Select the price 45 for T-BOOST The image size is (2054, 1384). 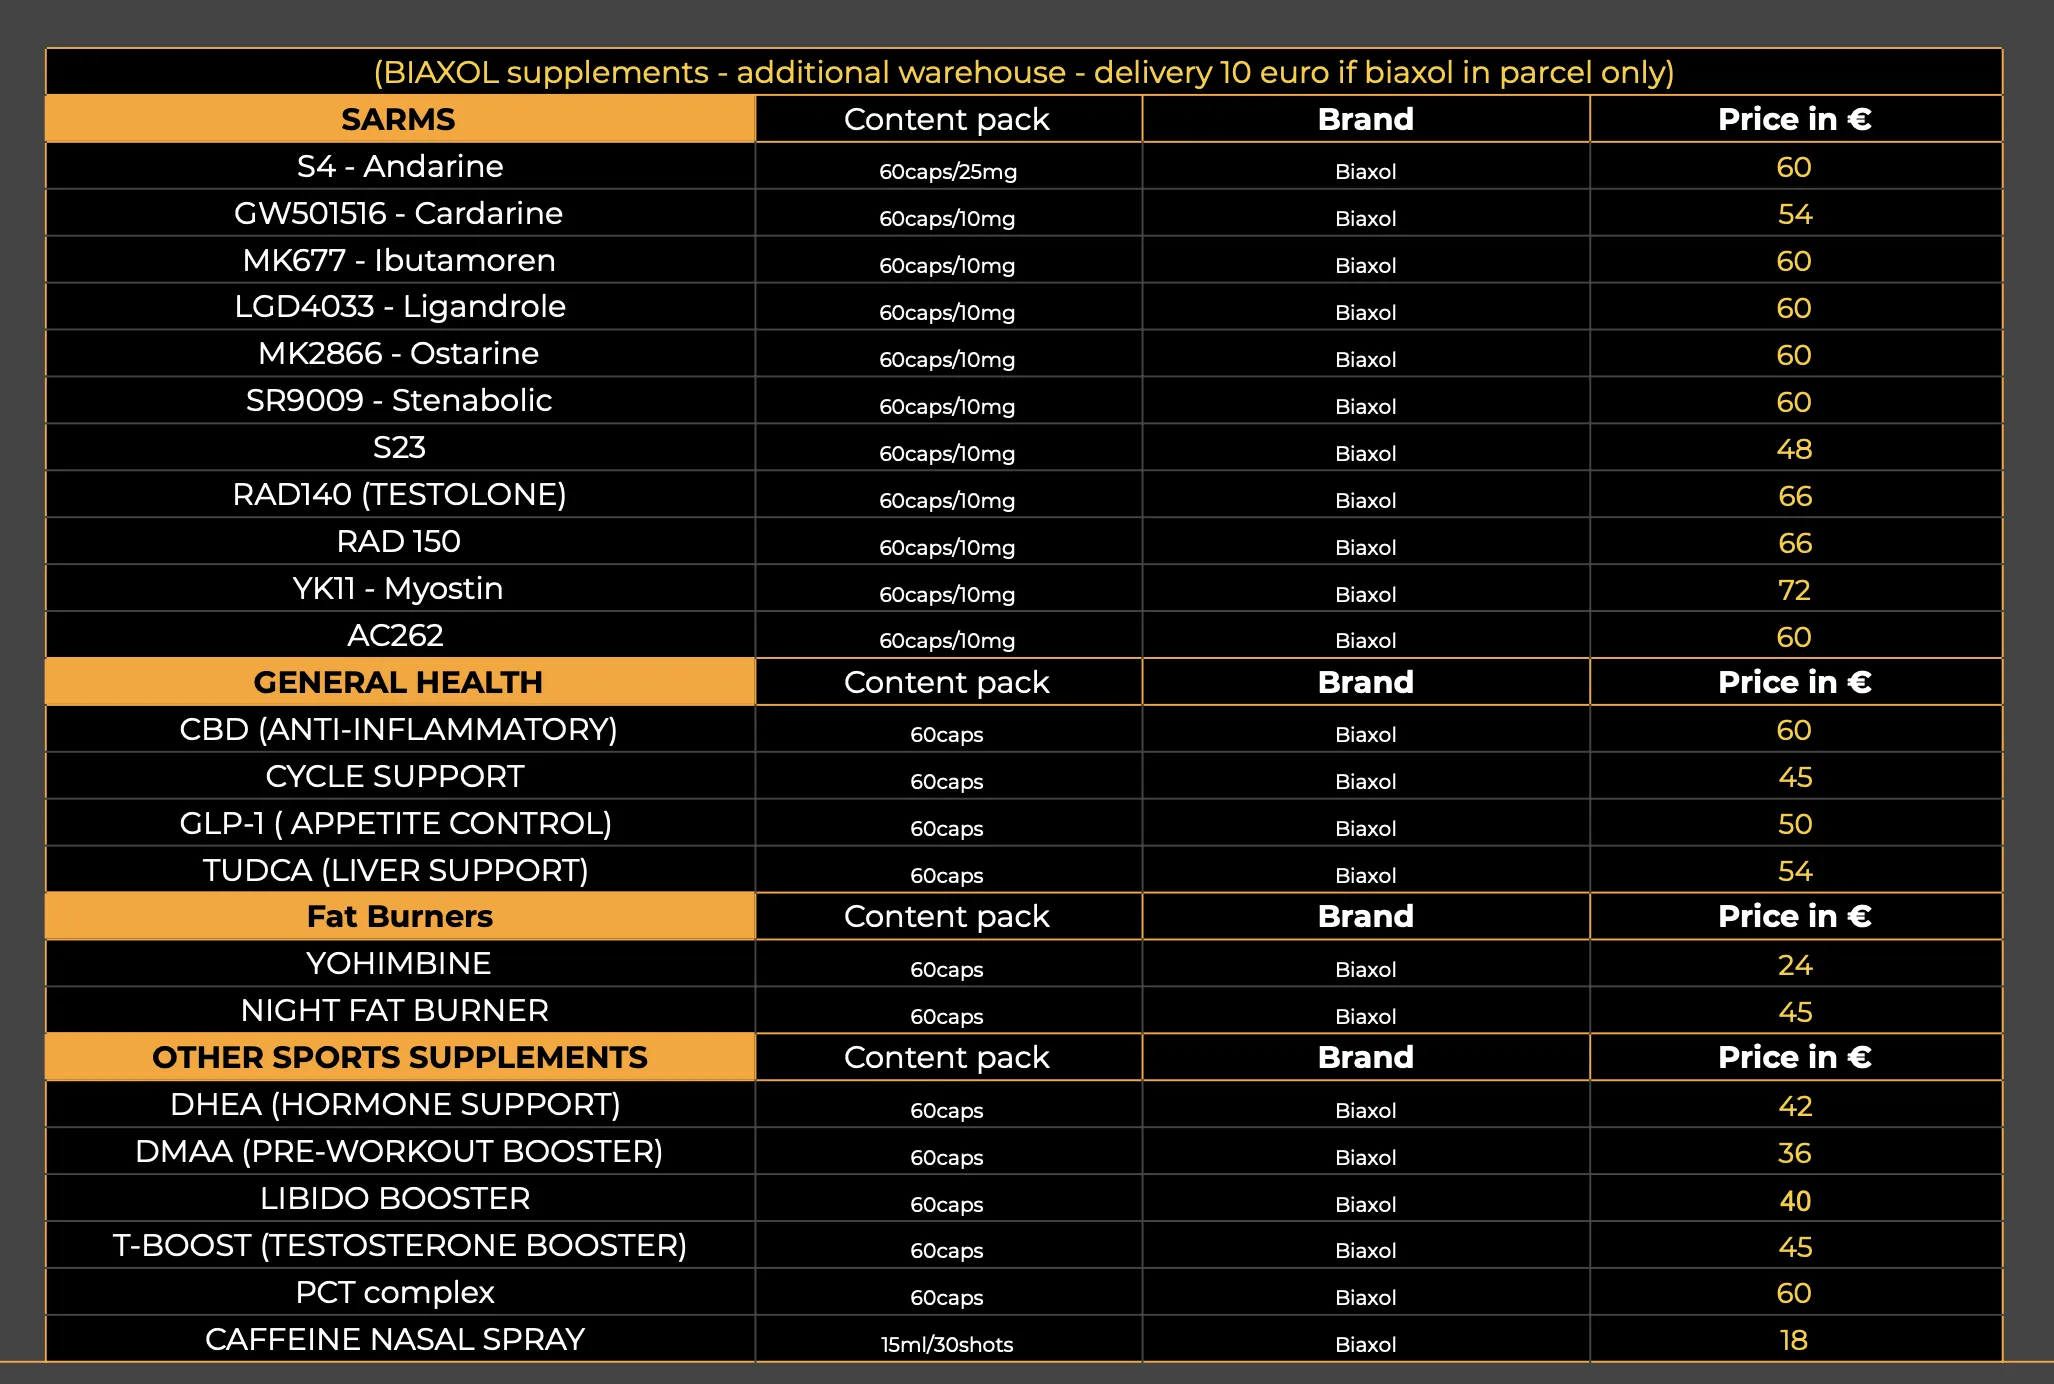(x=1795, y=1247)
